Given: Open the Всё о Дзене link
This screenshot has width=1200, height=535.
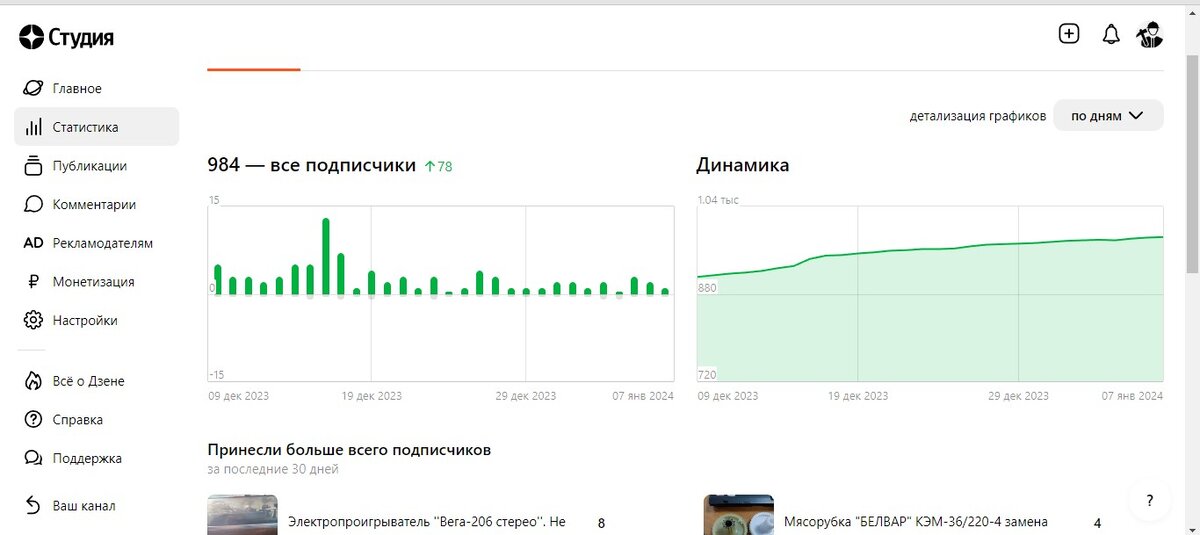Looking at the screenshot, I should pos(89,381).
